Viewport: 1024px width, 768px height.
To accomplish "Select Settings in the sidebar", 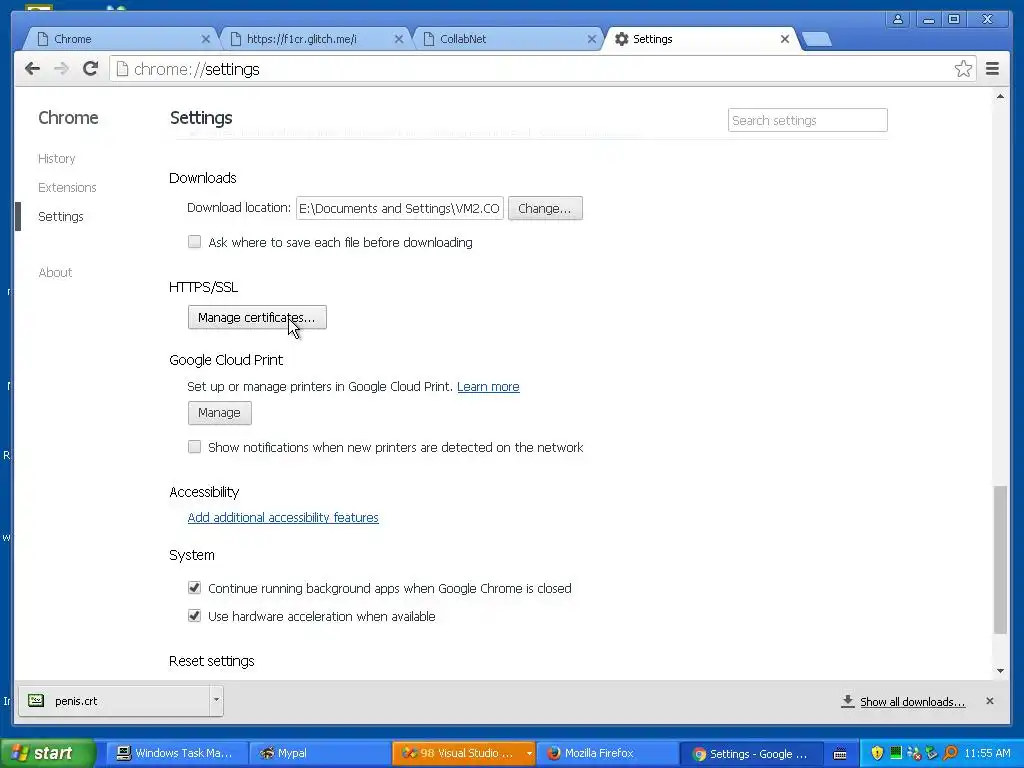I will (x=61, y=216).
